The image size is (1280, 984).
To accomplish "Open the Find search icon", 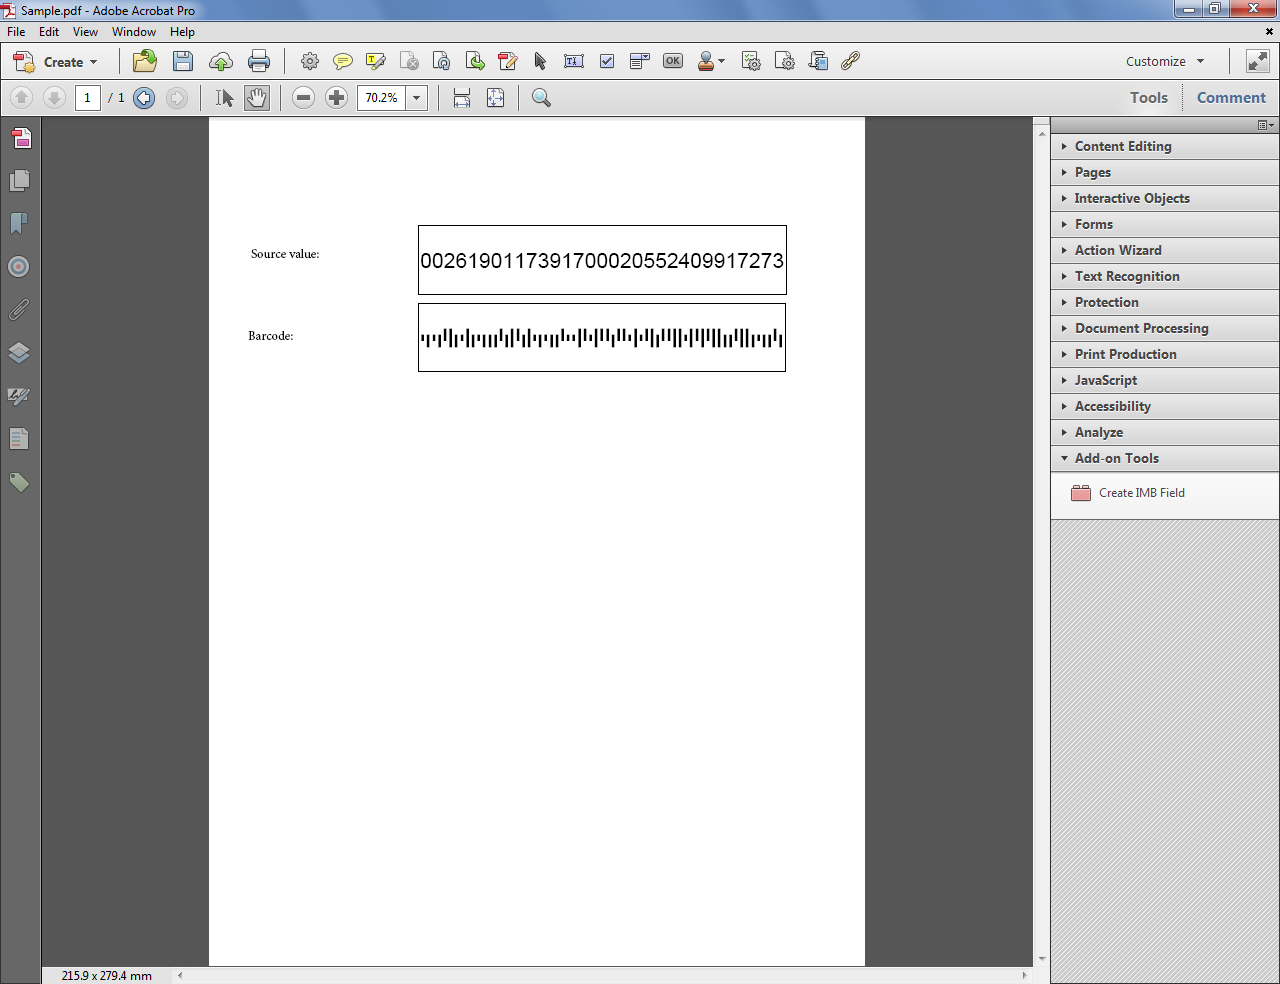I will pos(540,98).
